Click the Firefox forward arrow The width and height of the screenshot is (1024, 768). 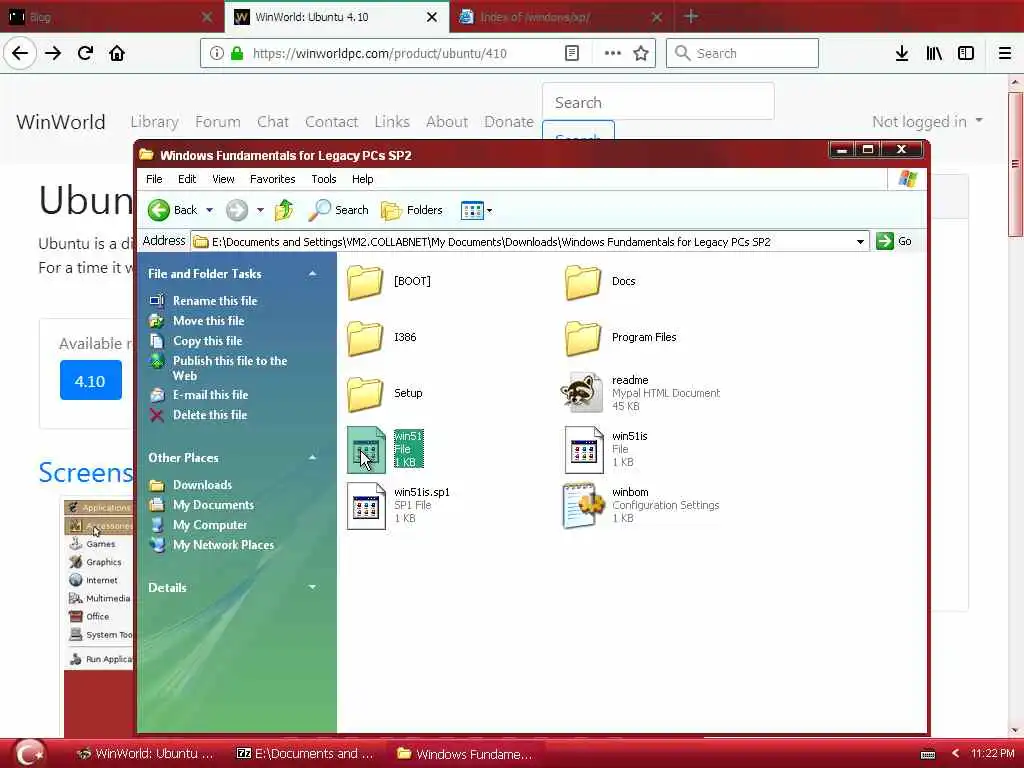pos(53,53)
